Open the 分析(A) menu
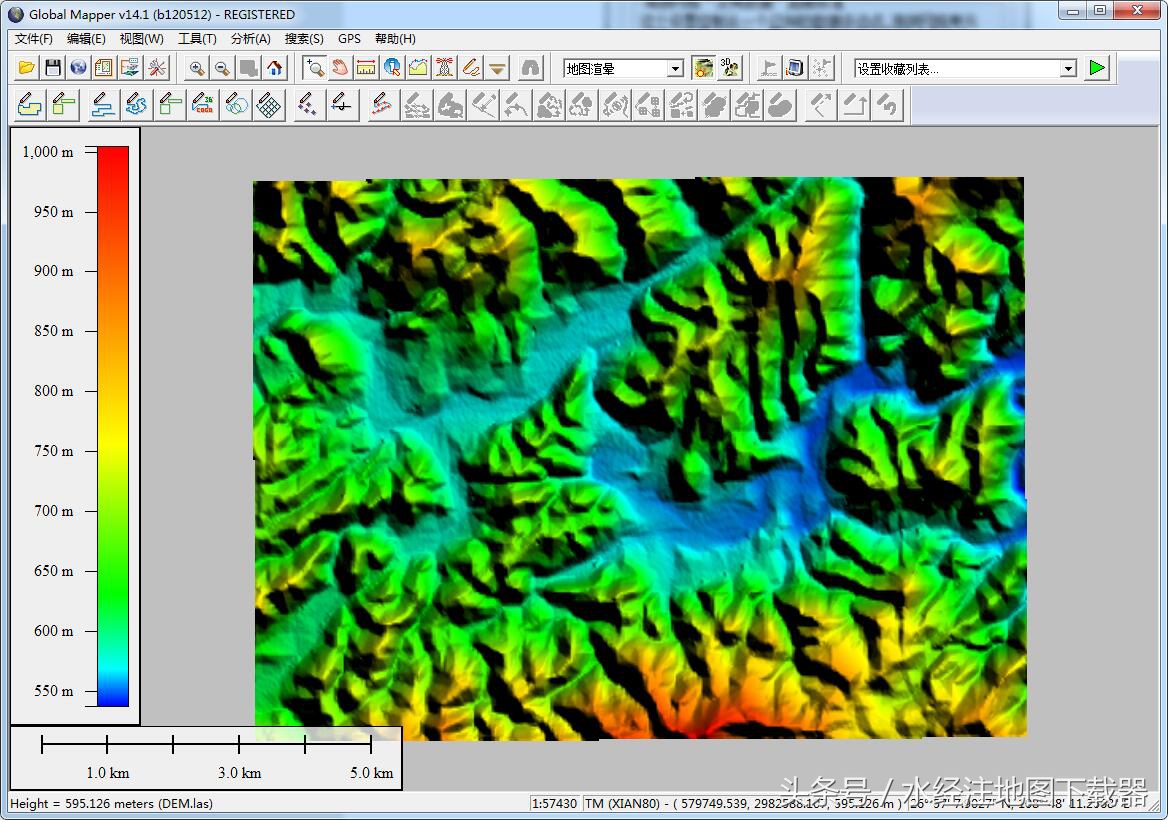1168x820 pixels. click(x=250, y=39)
